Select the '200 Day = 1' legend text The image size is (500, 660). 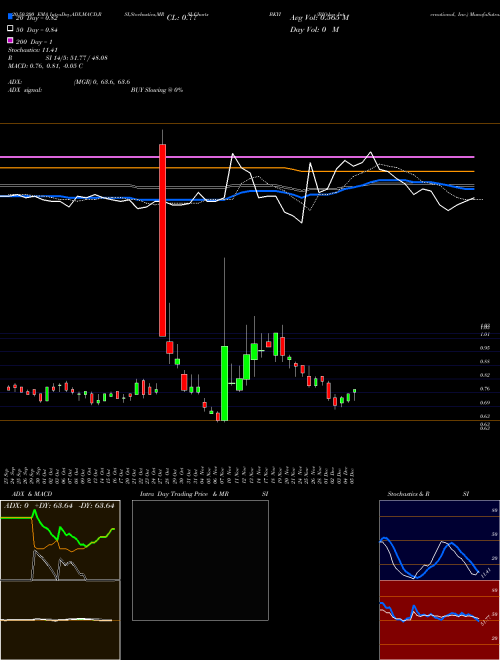[34, 42]
